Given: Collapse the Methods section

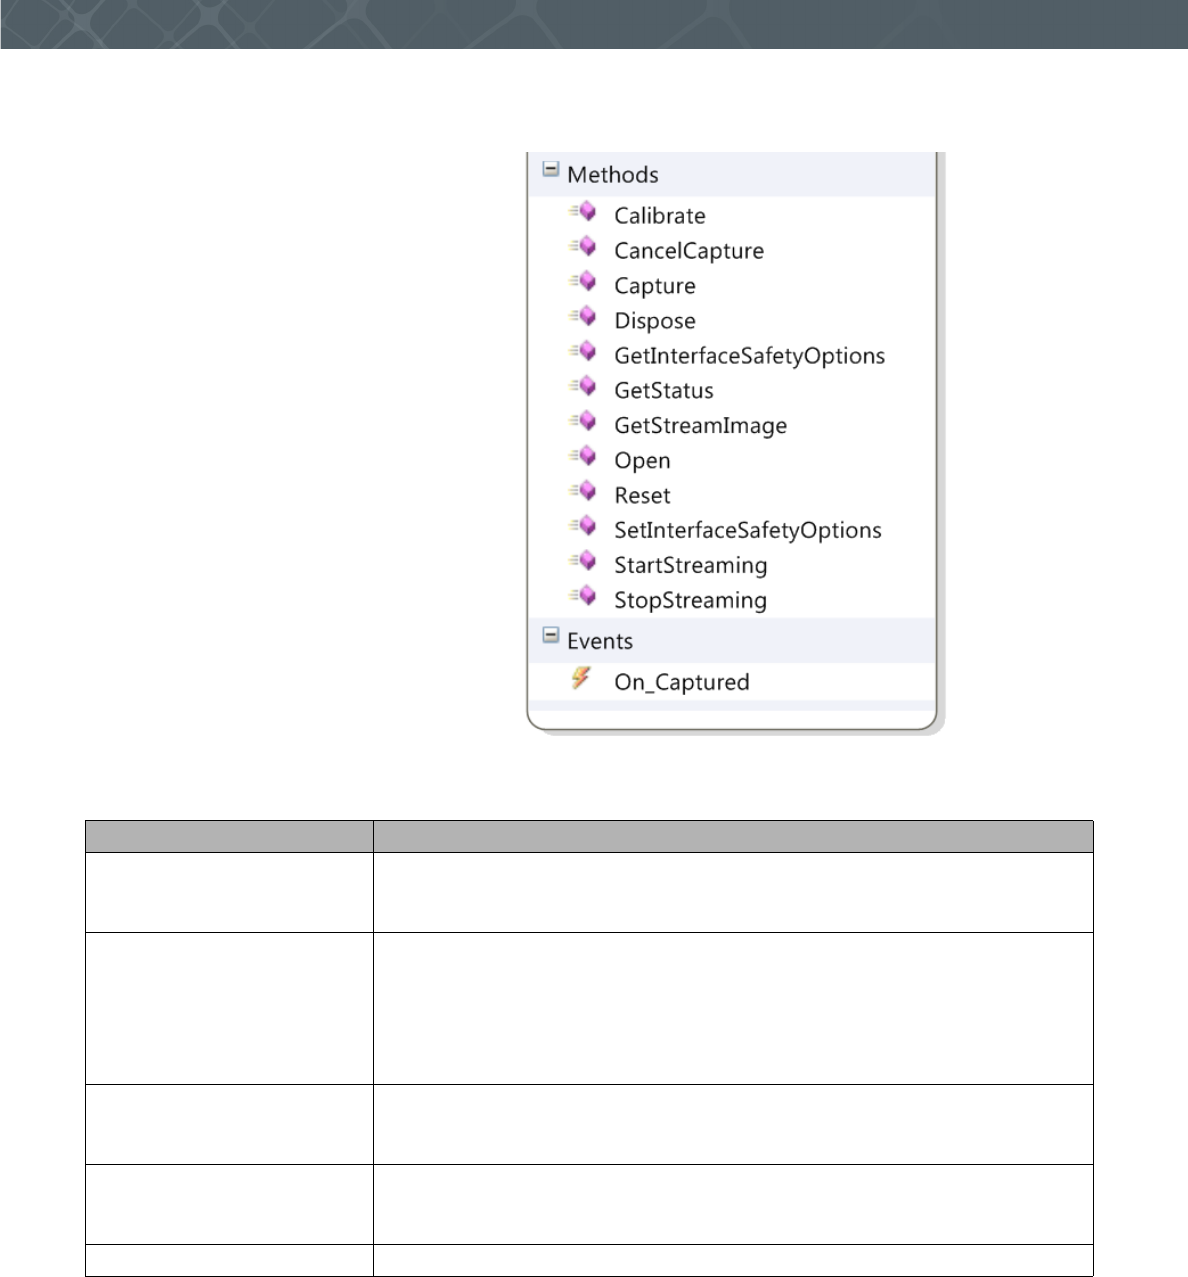Looking at the screenshot, I should point(550,169).
